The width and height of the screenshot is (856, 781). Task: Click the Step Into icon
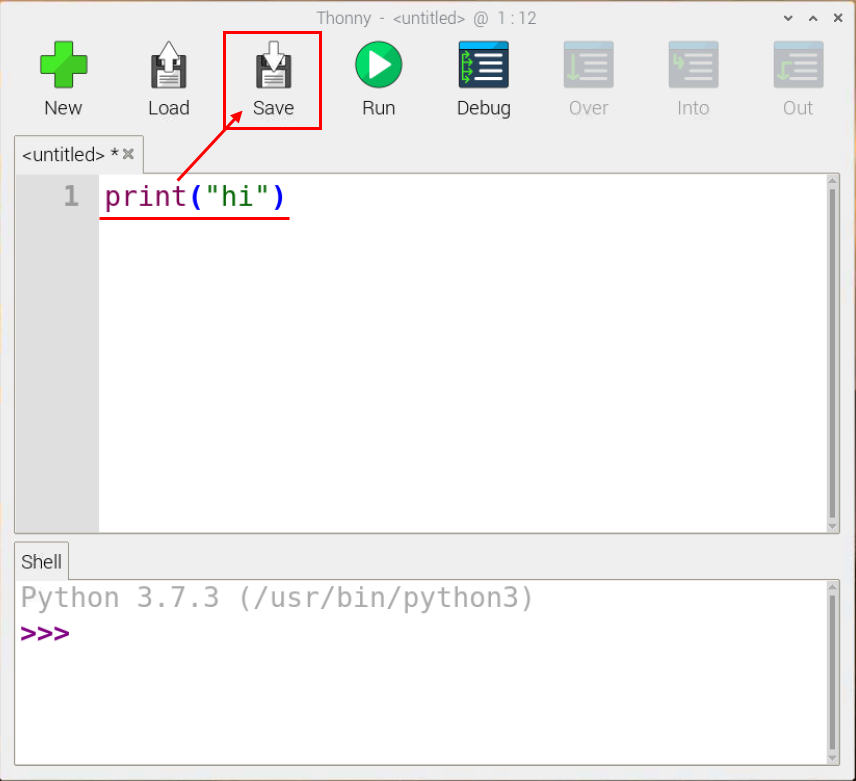pyautogui.click(x=693, y=79)
